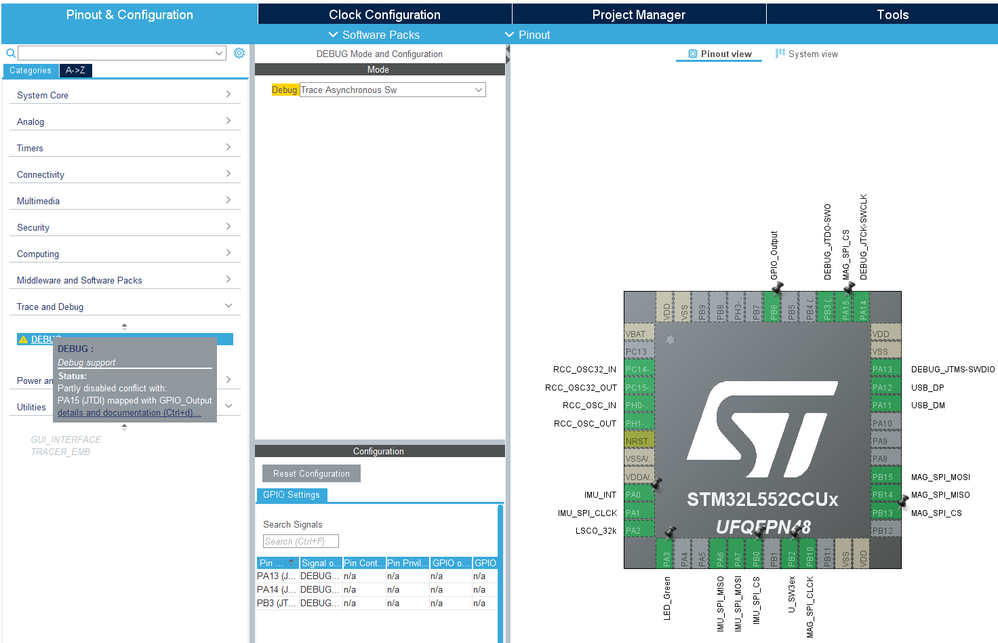998x643 pixels.
Task: Expand the System Core category
Action: coord(125,95)
